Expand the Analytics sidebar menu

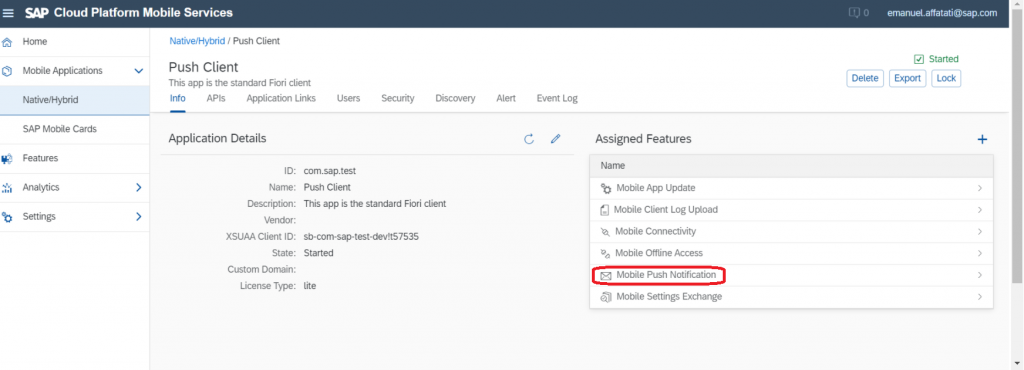click(138, 187)
